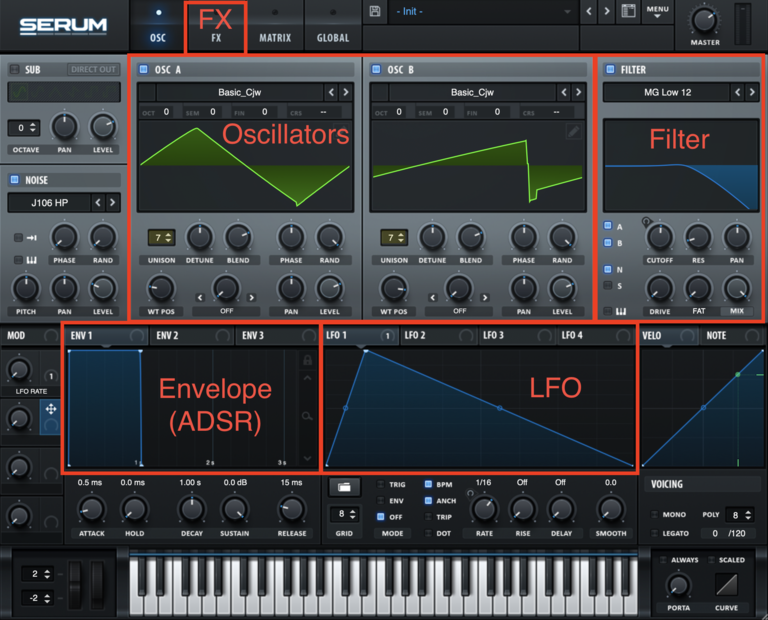The image size is (768, 620).
Task: Select next OSC A wavetable arrow
Action: pos(346,92)
